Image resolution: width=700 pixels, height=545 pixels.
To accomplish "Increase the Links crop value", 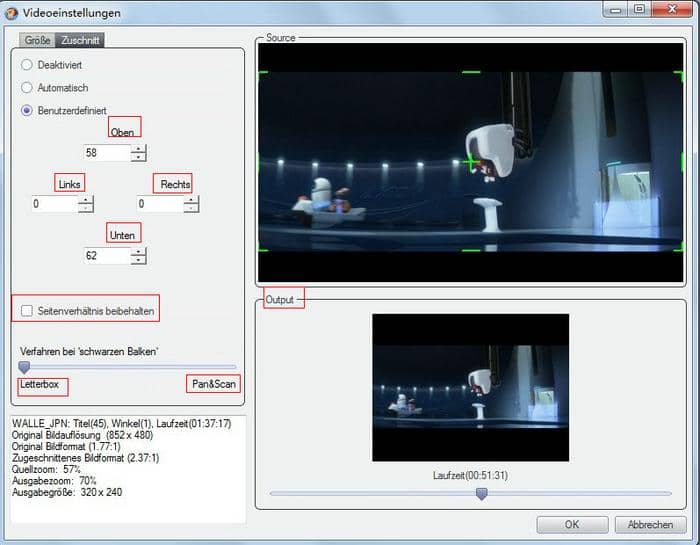I will pos(86,200).
